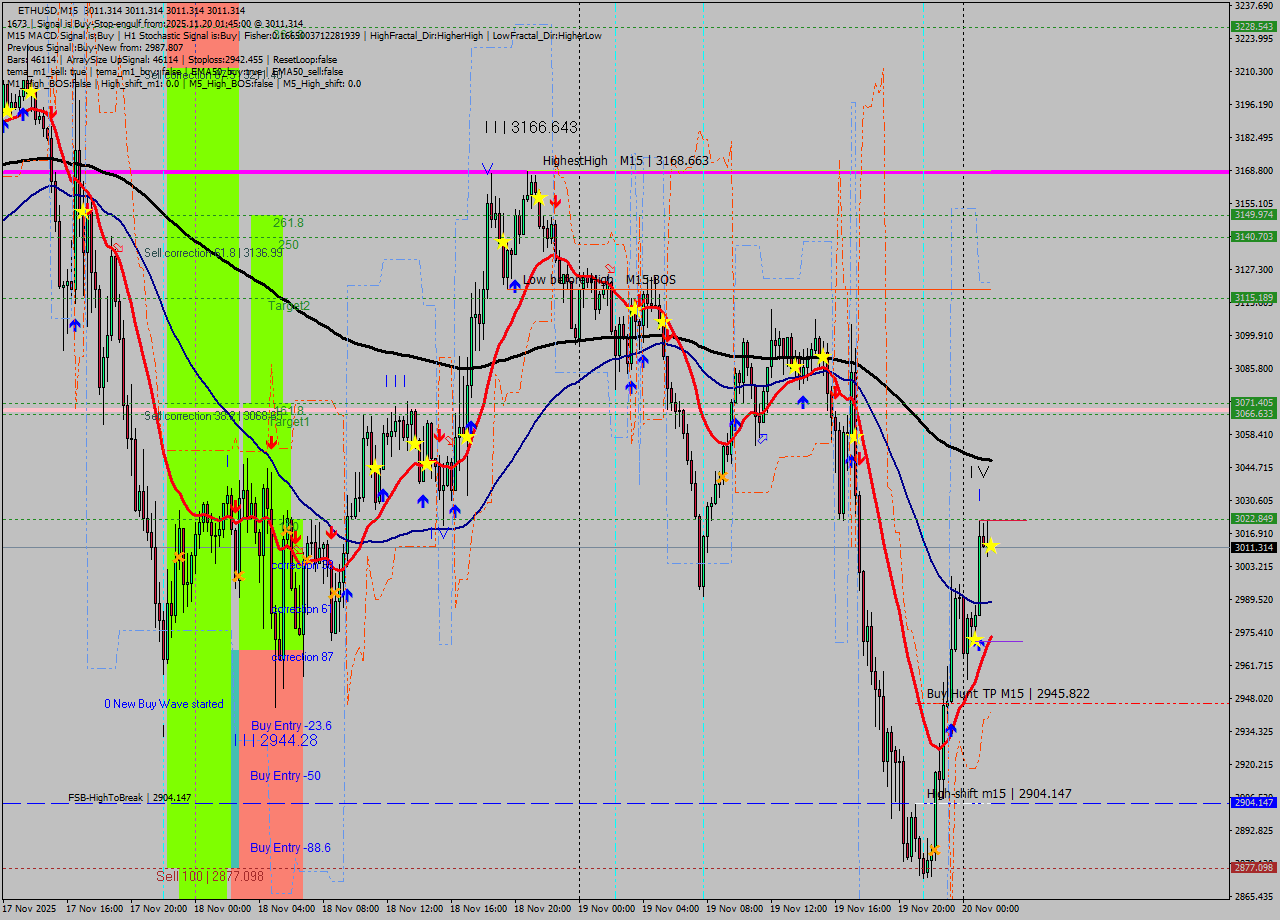This screenshot has width=1280, height=920.
Task: Select the green 3228.543 price tag on axis
Action: pyautogui.click(x=1253, y=27)
